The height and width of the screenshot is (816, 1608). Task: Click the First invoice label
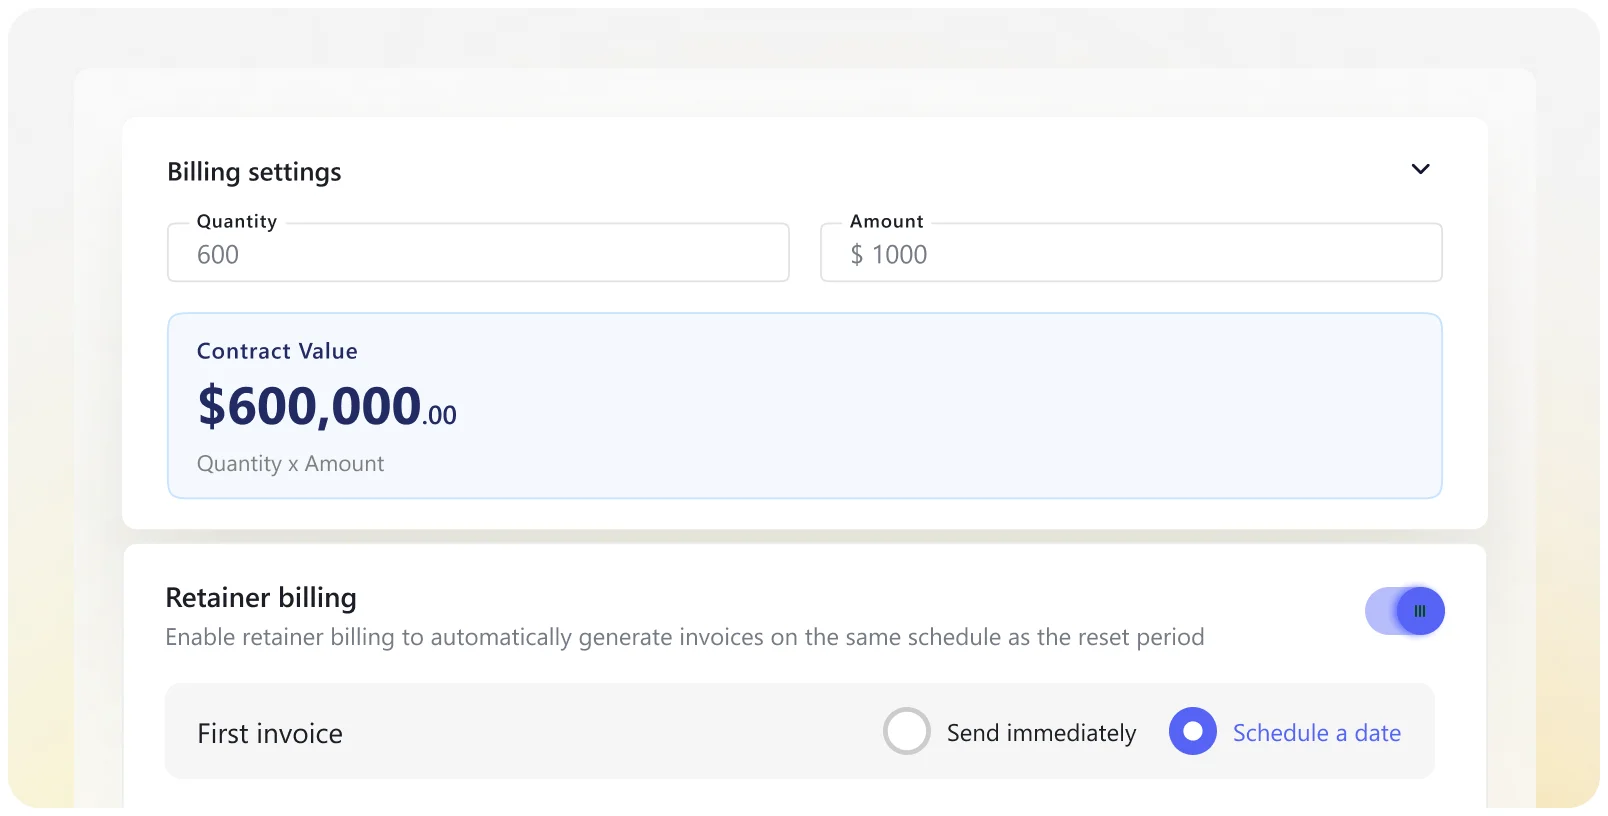coord(270,734)
